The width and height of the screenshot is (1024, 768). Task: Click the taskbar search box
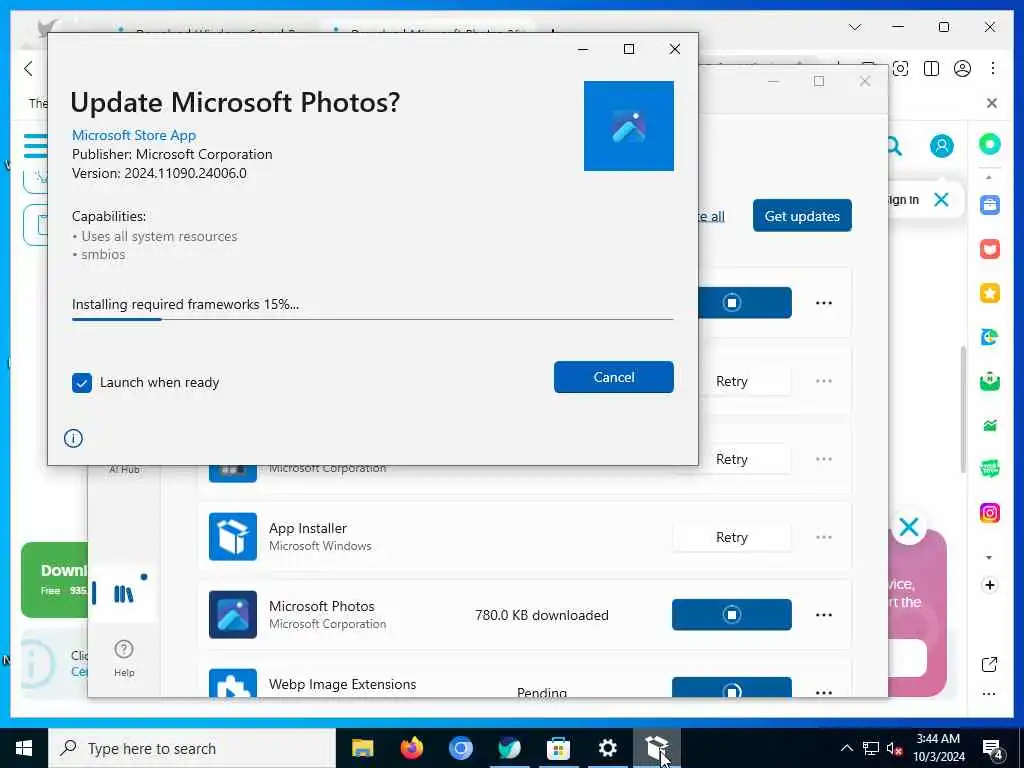pos(192,748)
